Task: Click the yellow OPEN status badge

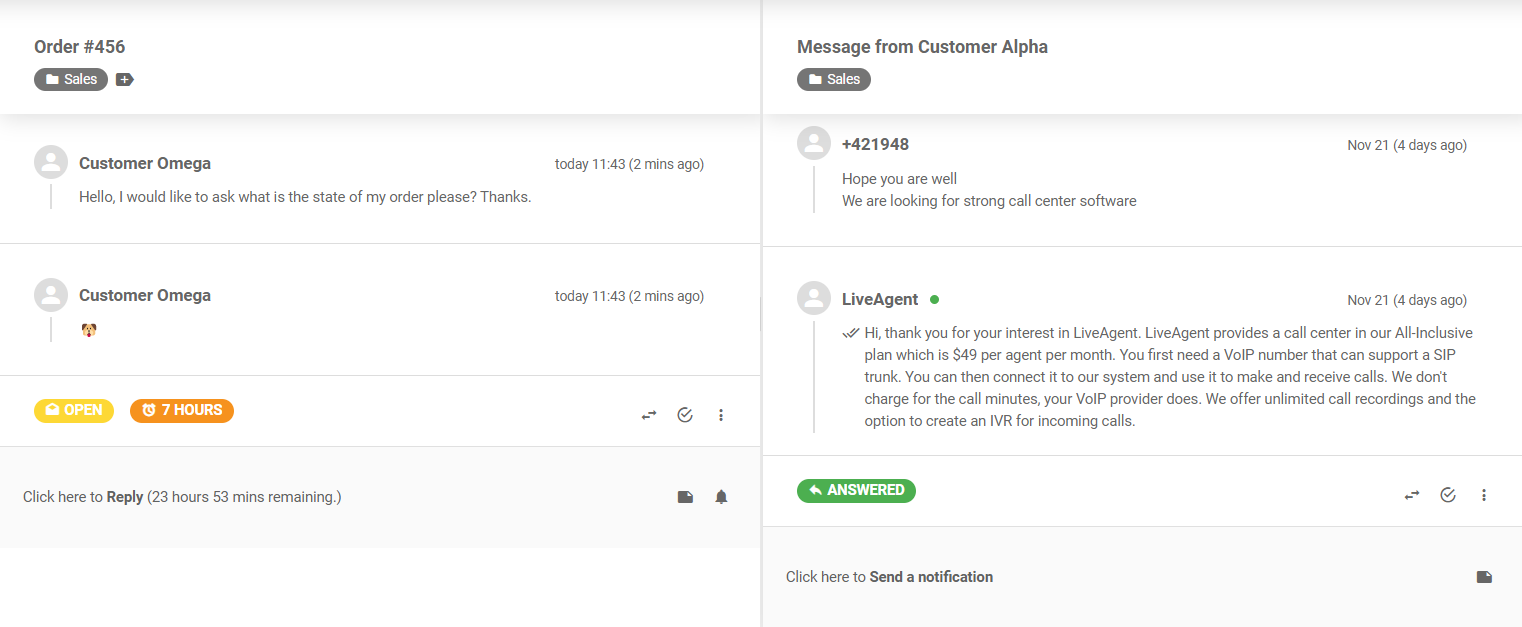Action: [x=74, y=410]
